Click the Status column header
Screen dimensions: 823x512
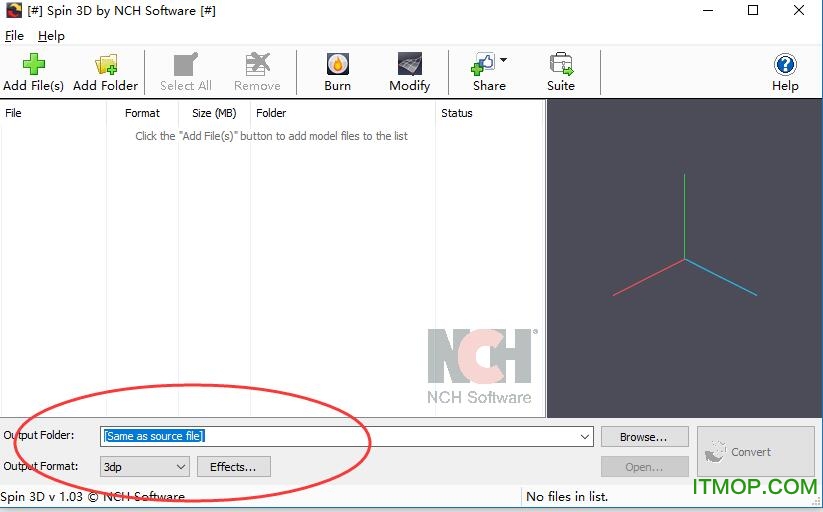(x=457, y=113)
